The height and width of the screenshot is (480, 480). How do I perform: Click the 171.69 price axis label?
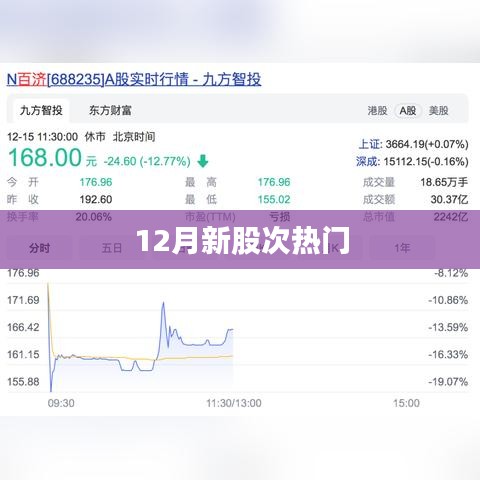click(23, 300)
